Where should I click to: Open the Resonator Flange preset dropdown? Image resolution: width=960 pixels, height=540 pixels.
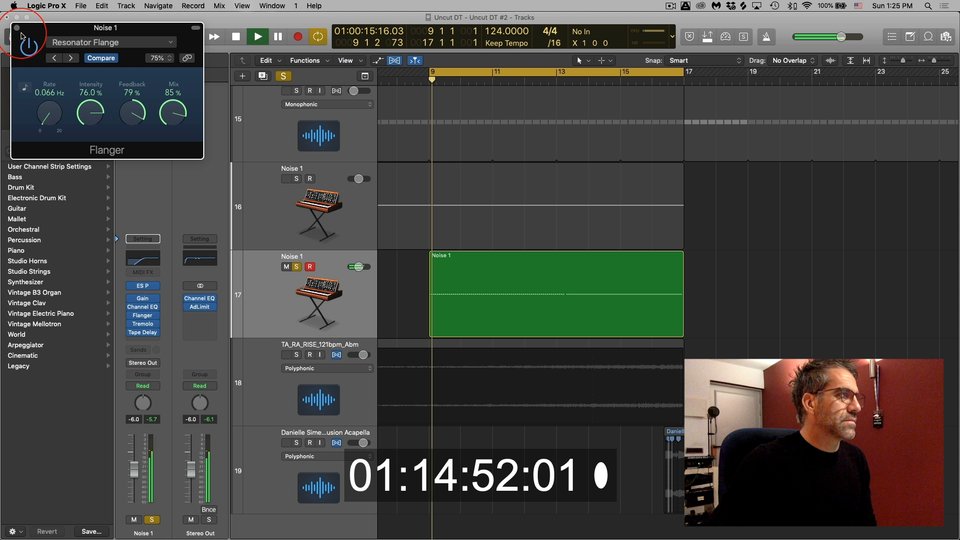(x=111, y=42)
